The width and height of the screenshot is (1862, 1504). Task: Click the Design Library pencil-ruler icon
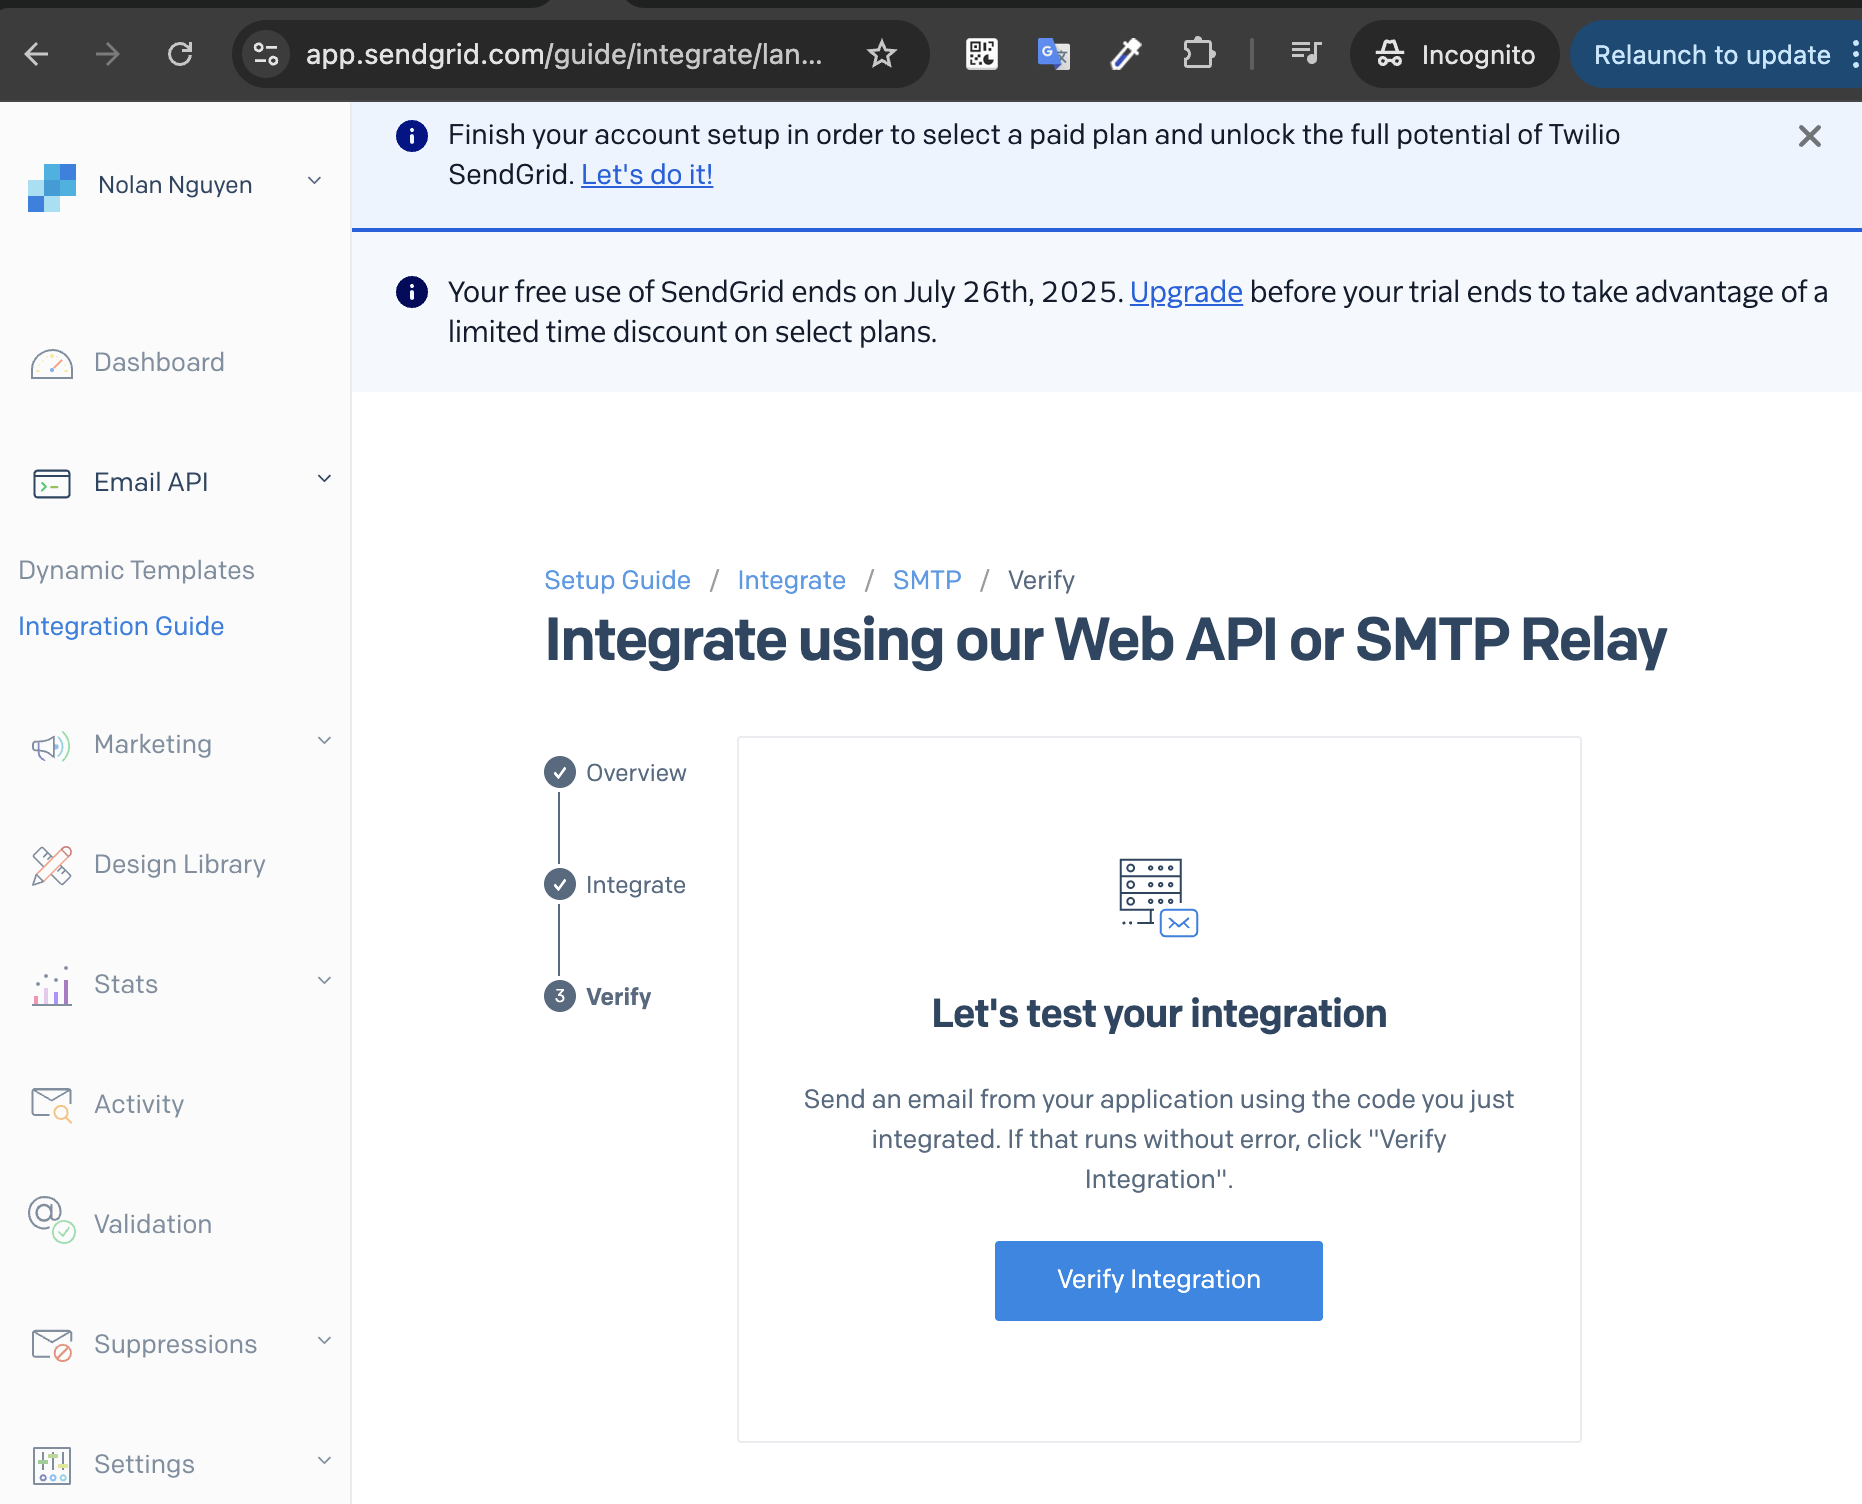click(x=51, y=865)
